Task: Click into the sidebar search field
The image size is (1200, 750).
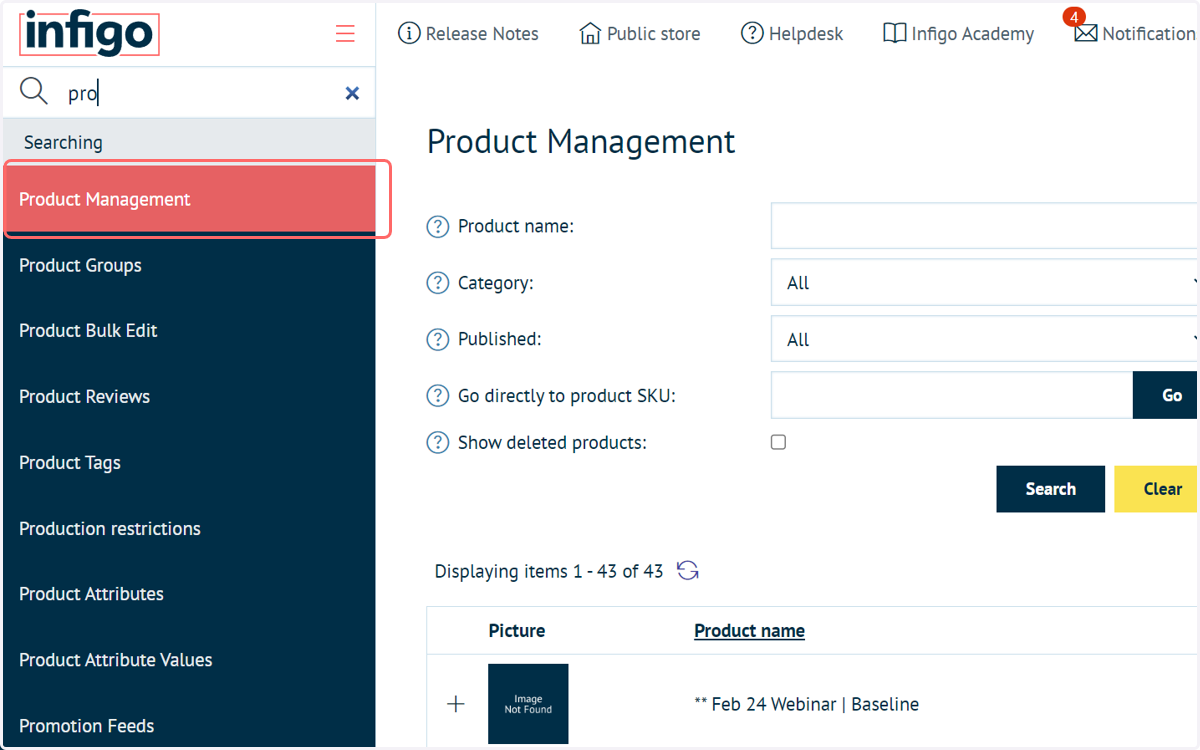Action: pos(200,93)
